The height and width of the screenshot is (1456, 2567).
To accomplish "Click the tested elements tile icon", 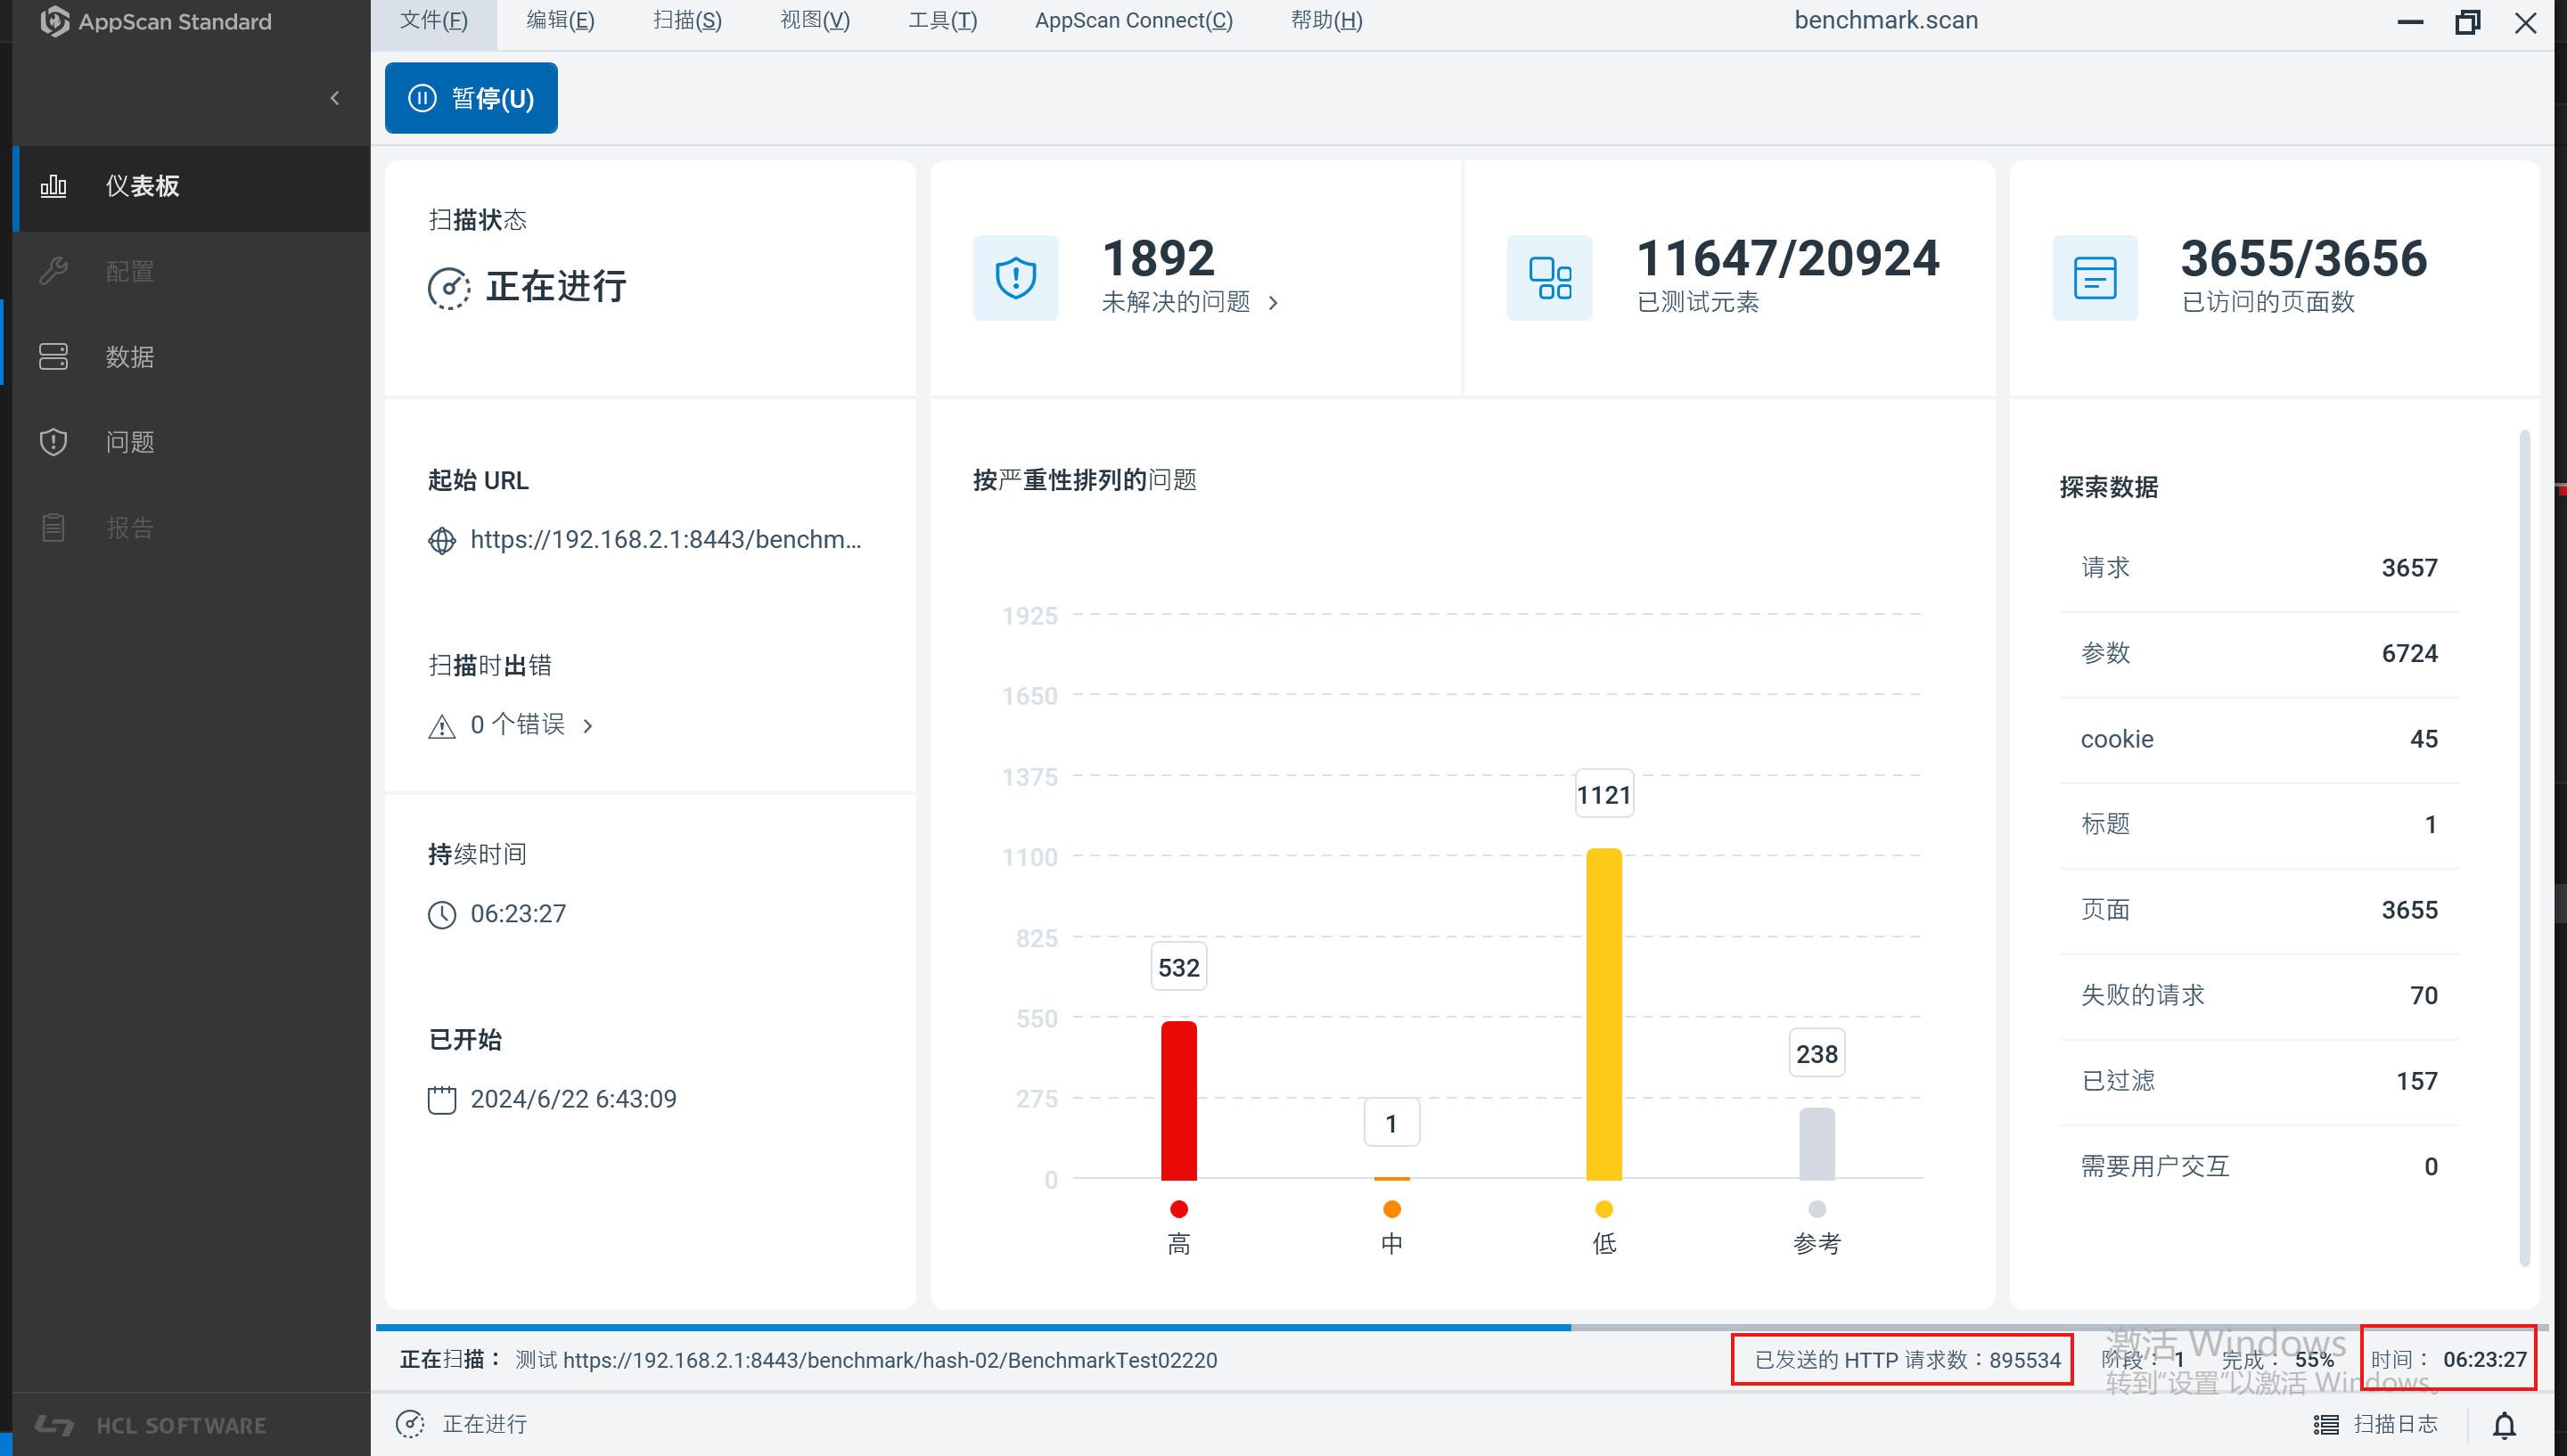I will coord(1549,278).
